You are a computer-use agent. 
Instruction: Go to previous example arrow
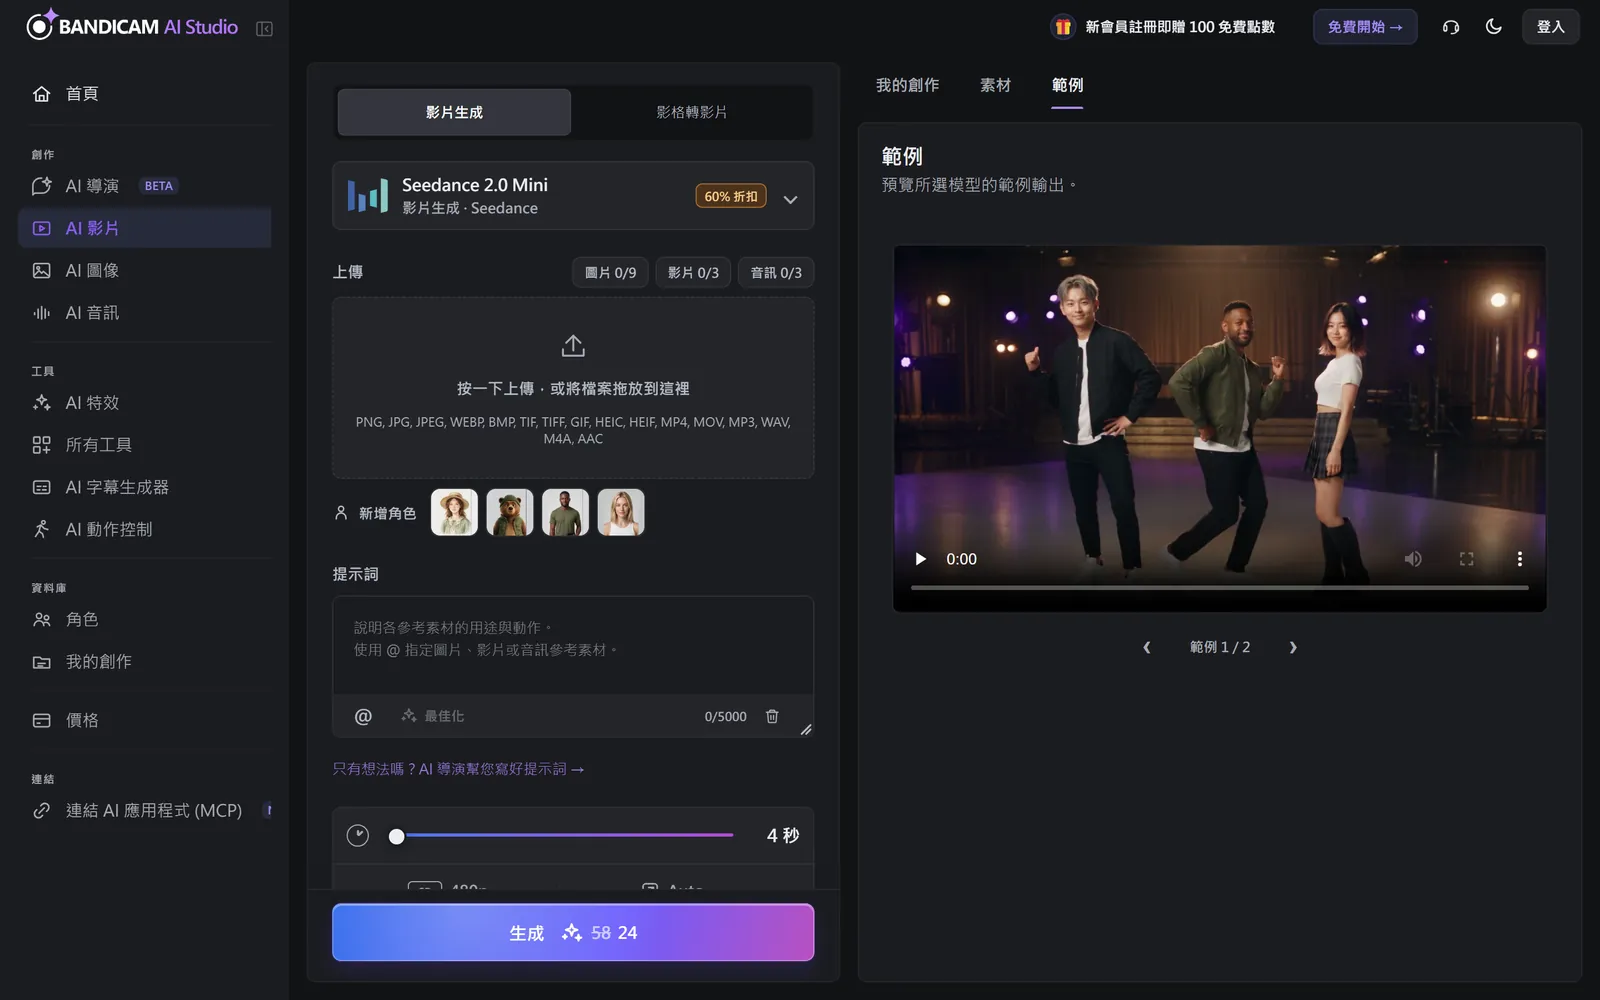pyautogui.click(x=1147, y=647)
